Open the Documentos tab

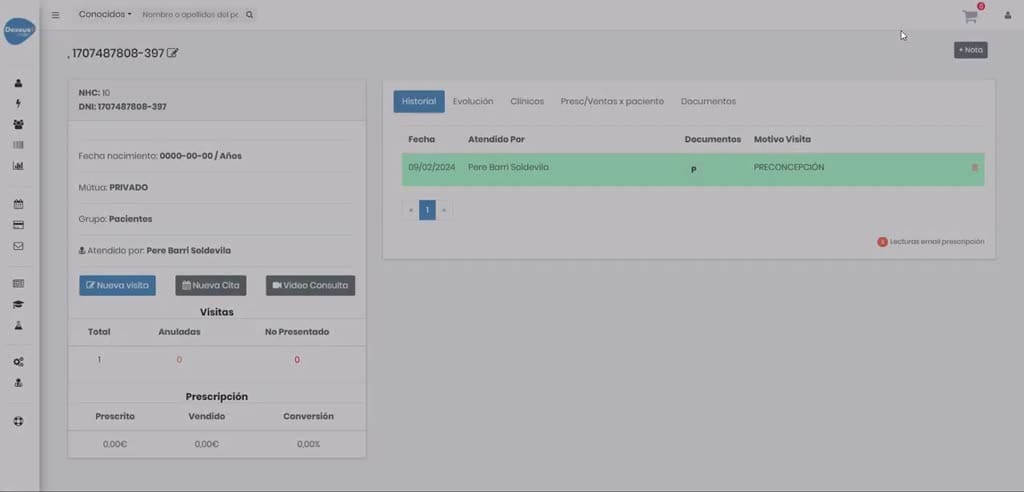pyautogui.click(x=708, y=101)
